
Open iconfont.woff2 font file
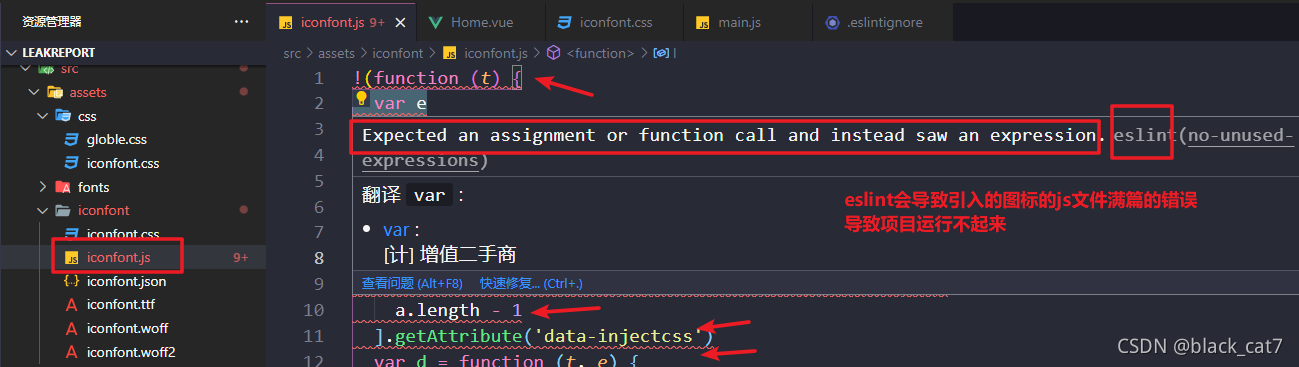130,352
